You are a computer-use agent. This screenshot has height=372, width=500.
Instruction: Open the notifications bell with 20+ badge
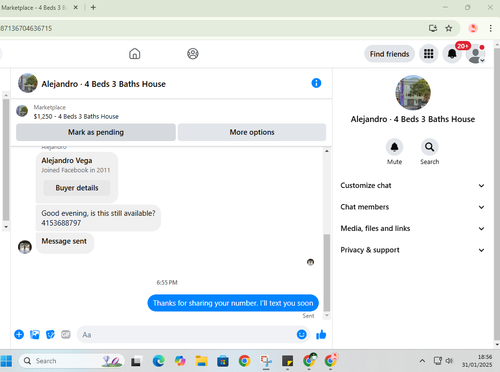click(452, 54)
